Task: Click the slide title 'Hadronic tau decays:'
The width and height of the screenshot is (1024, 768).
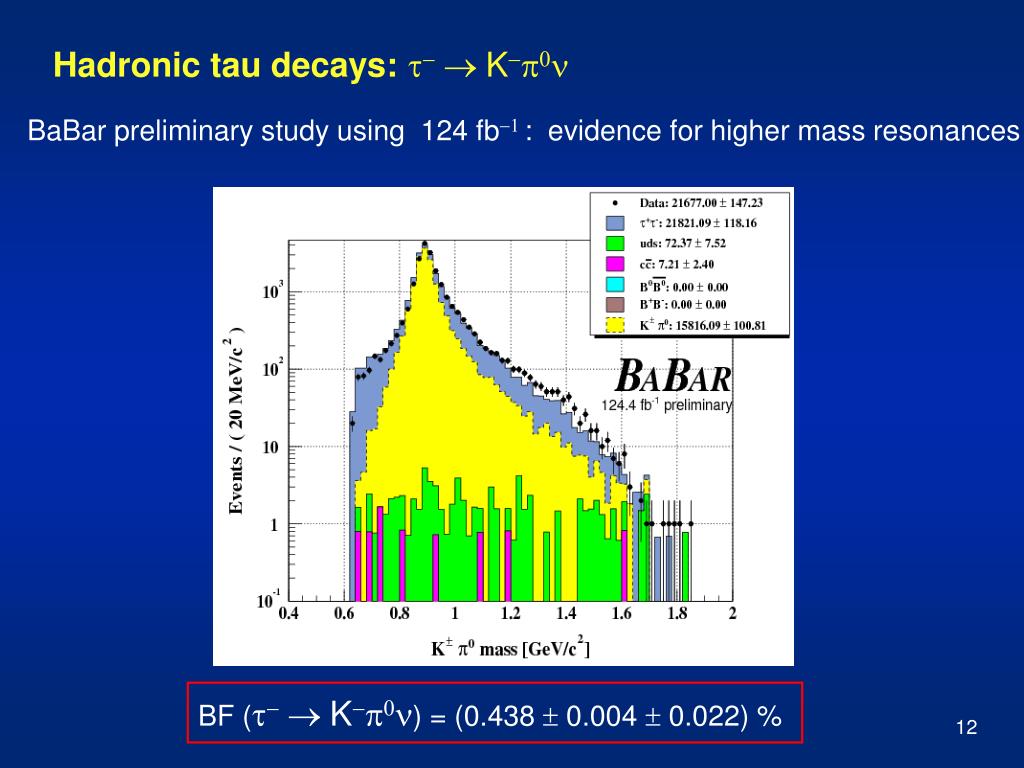Action: tap(225, 65)
